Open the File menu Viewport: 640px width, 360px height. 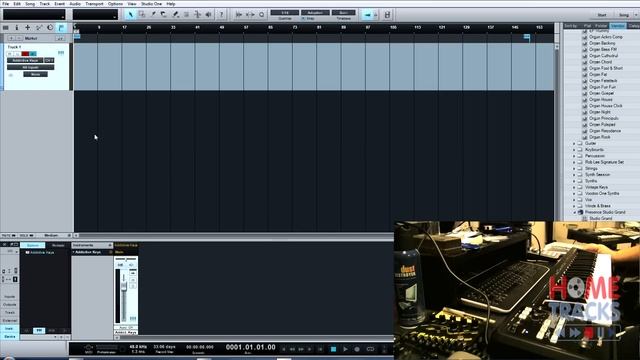point(5,4)
